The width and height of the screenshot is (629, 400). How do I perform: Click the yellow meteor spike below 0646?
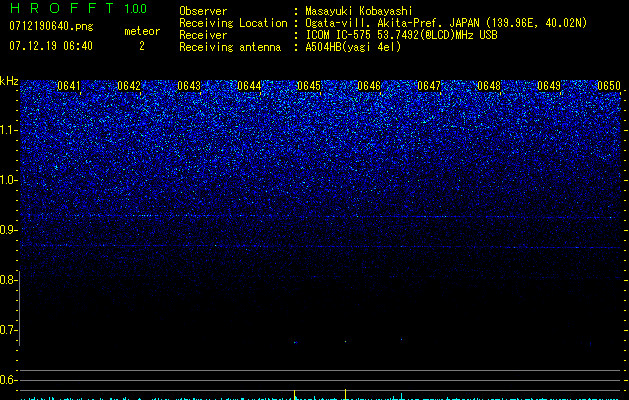click(x=345, y=394)
